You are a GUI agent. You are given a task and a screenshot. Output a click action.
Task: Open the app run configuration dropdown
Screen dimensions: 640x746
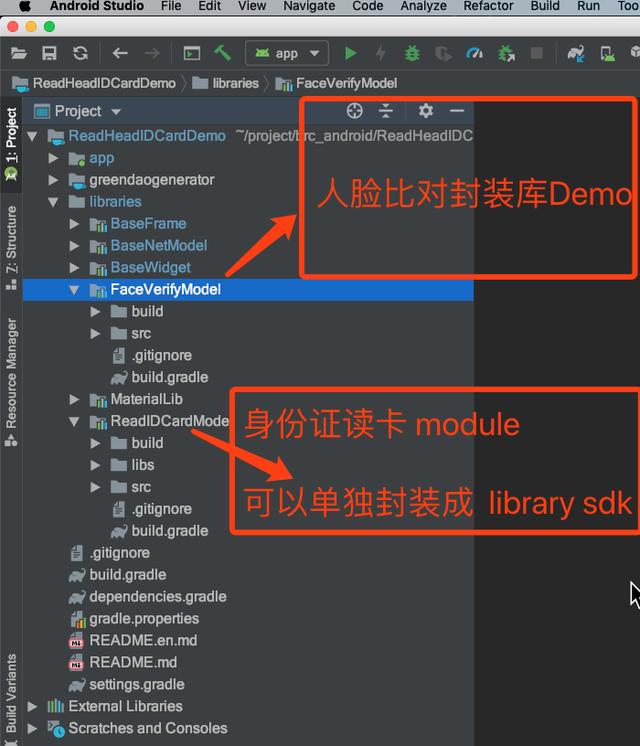click(x=287, y=53)
